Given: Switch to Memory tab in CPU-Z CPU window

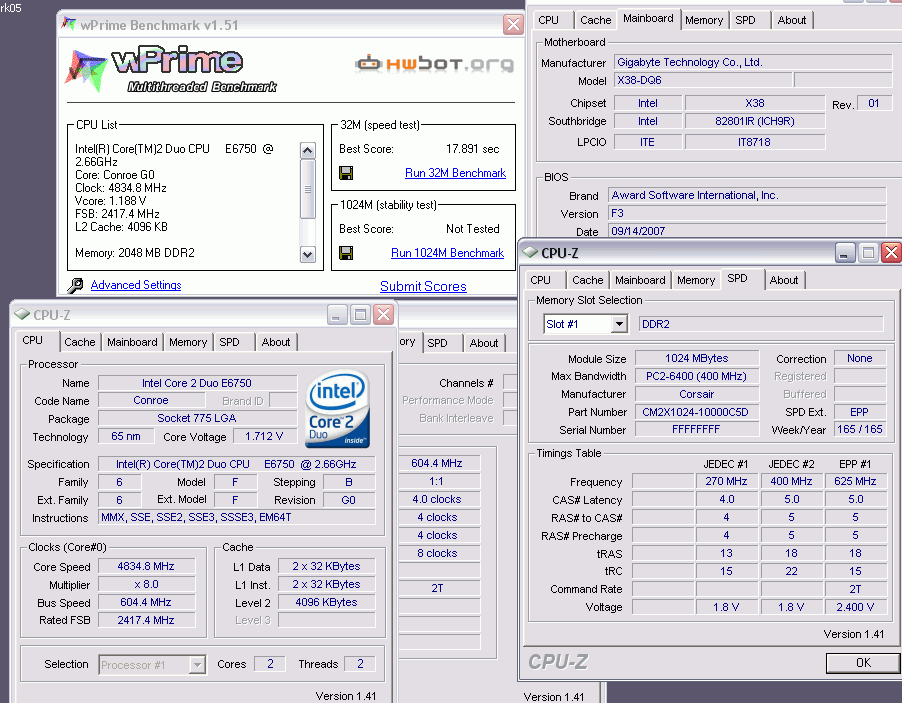Looking at the screenshot, I should coord(188,342).
